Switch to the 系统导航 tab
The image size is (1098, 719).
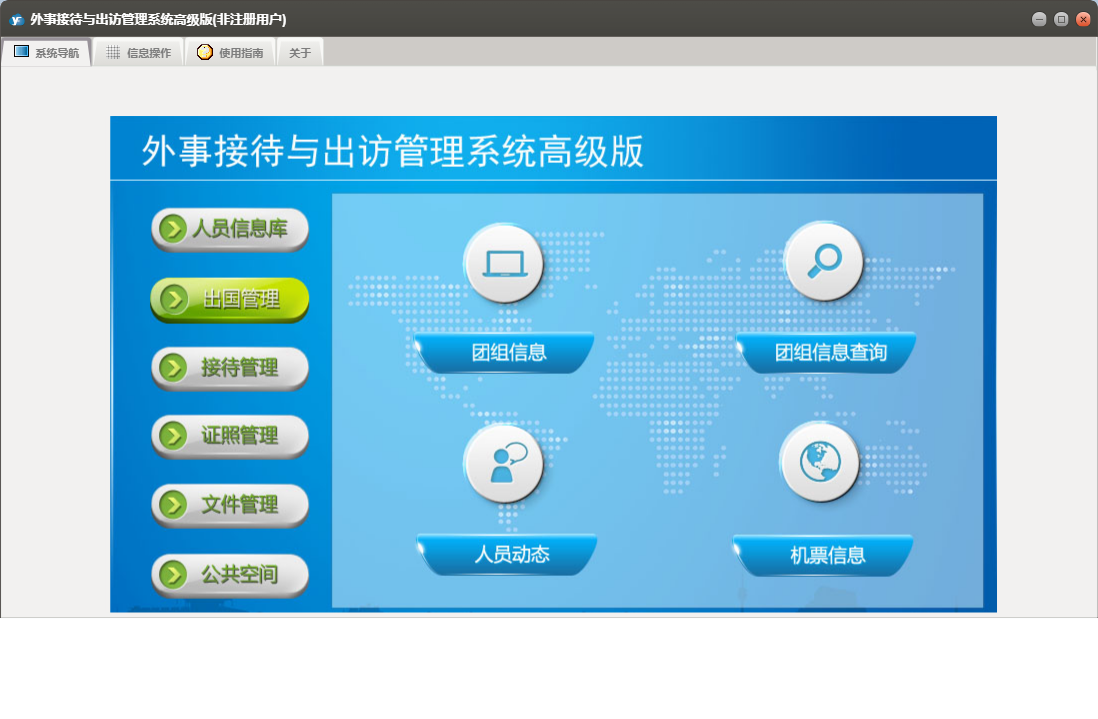[46, 53]
